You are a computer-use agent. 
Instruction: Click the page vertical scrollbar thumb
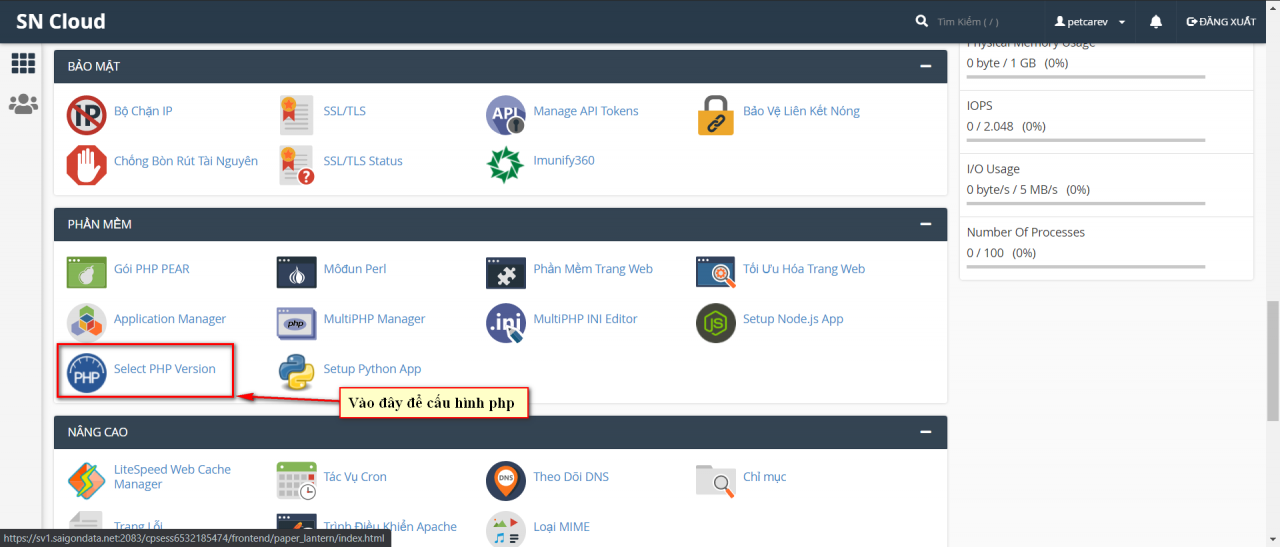(1272, 360)
